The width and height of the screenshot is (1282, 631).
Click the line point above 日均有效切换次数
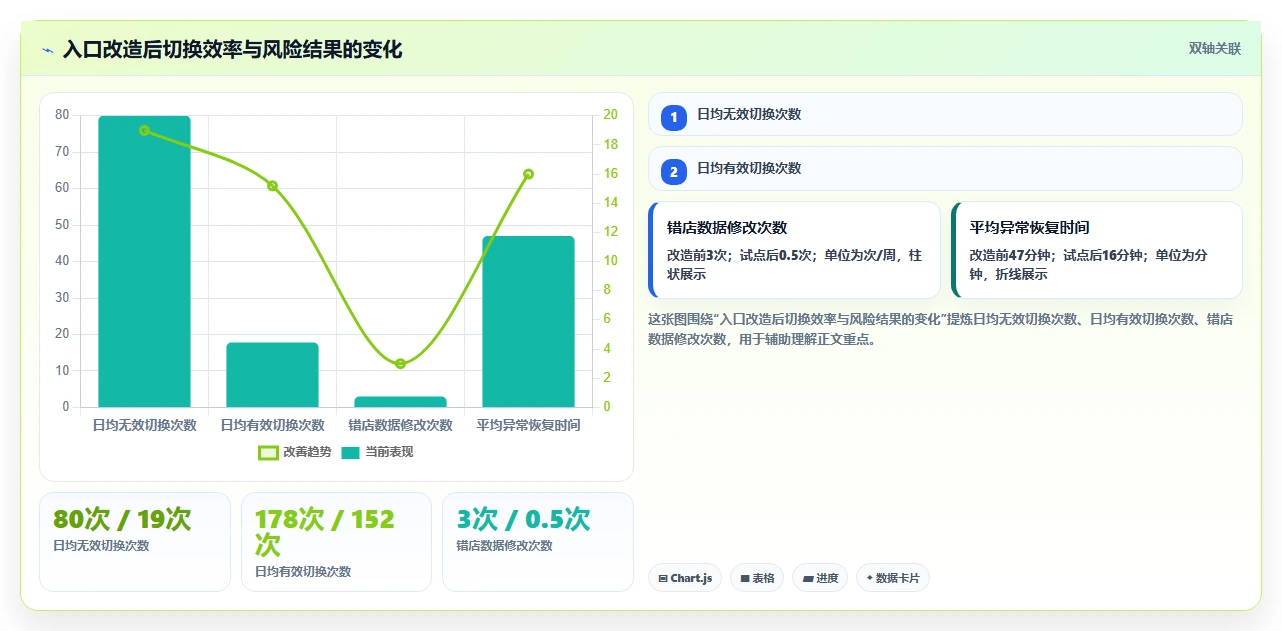tap(272, 185)
